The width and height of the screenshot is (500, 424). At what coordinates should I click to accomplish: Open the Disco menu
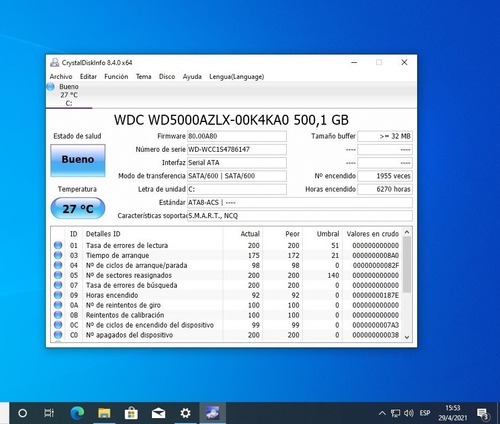(x=167, y=77)
